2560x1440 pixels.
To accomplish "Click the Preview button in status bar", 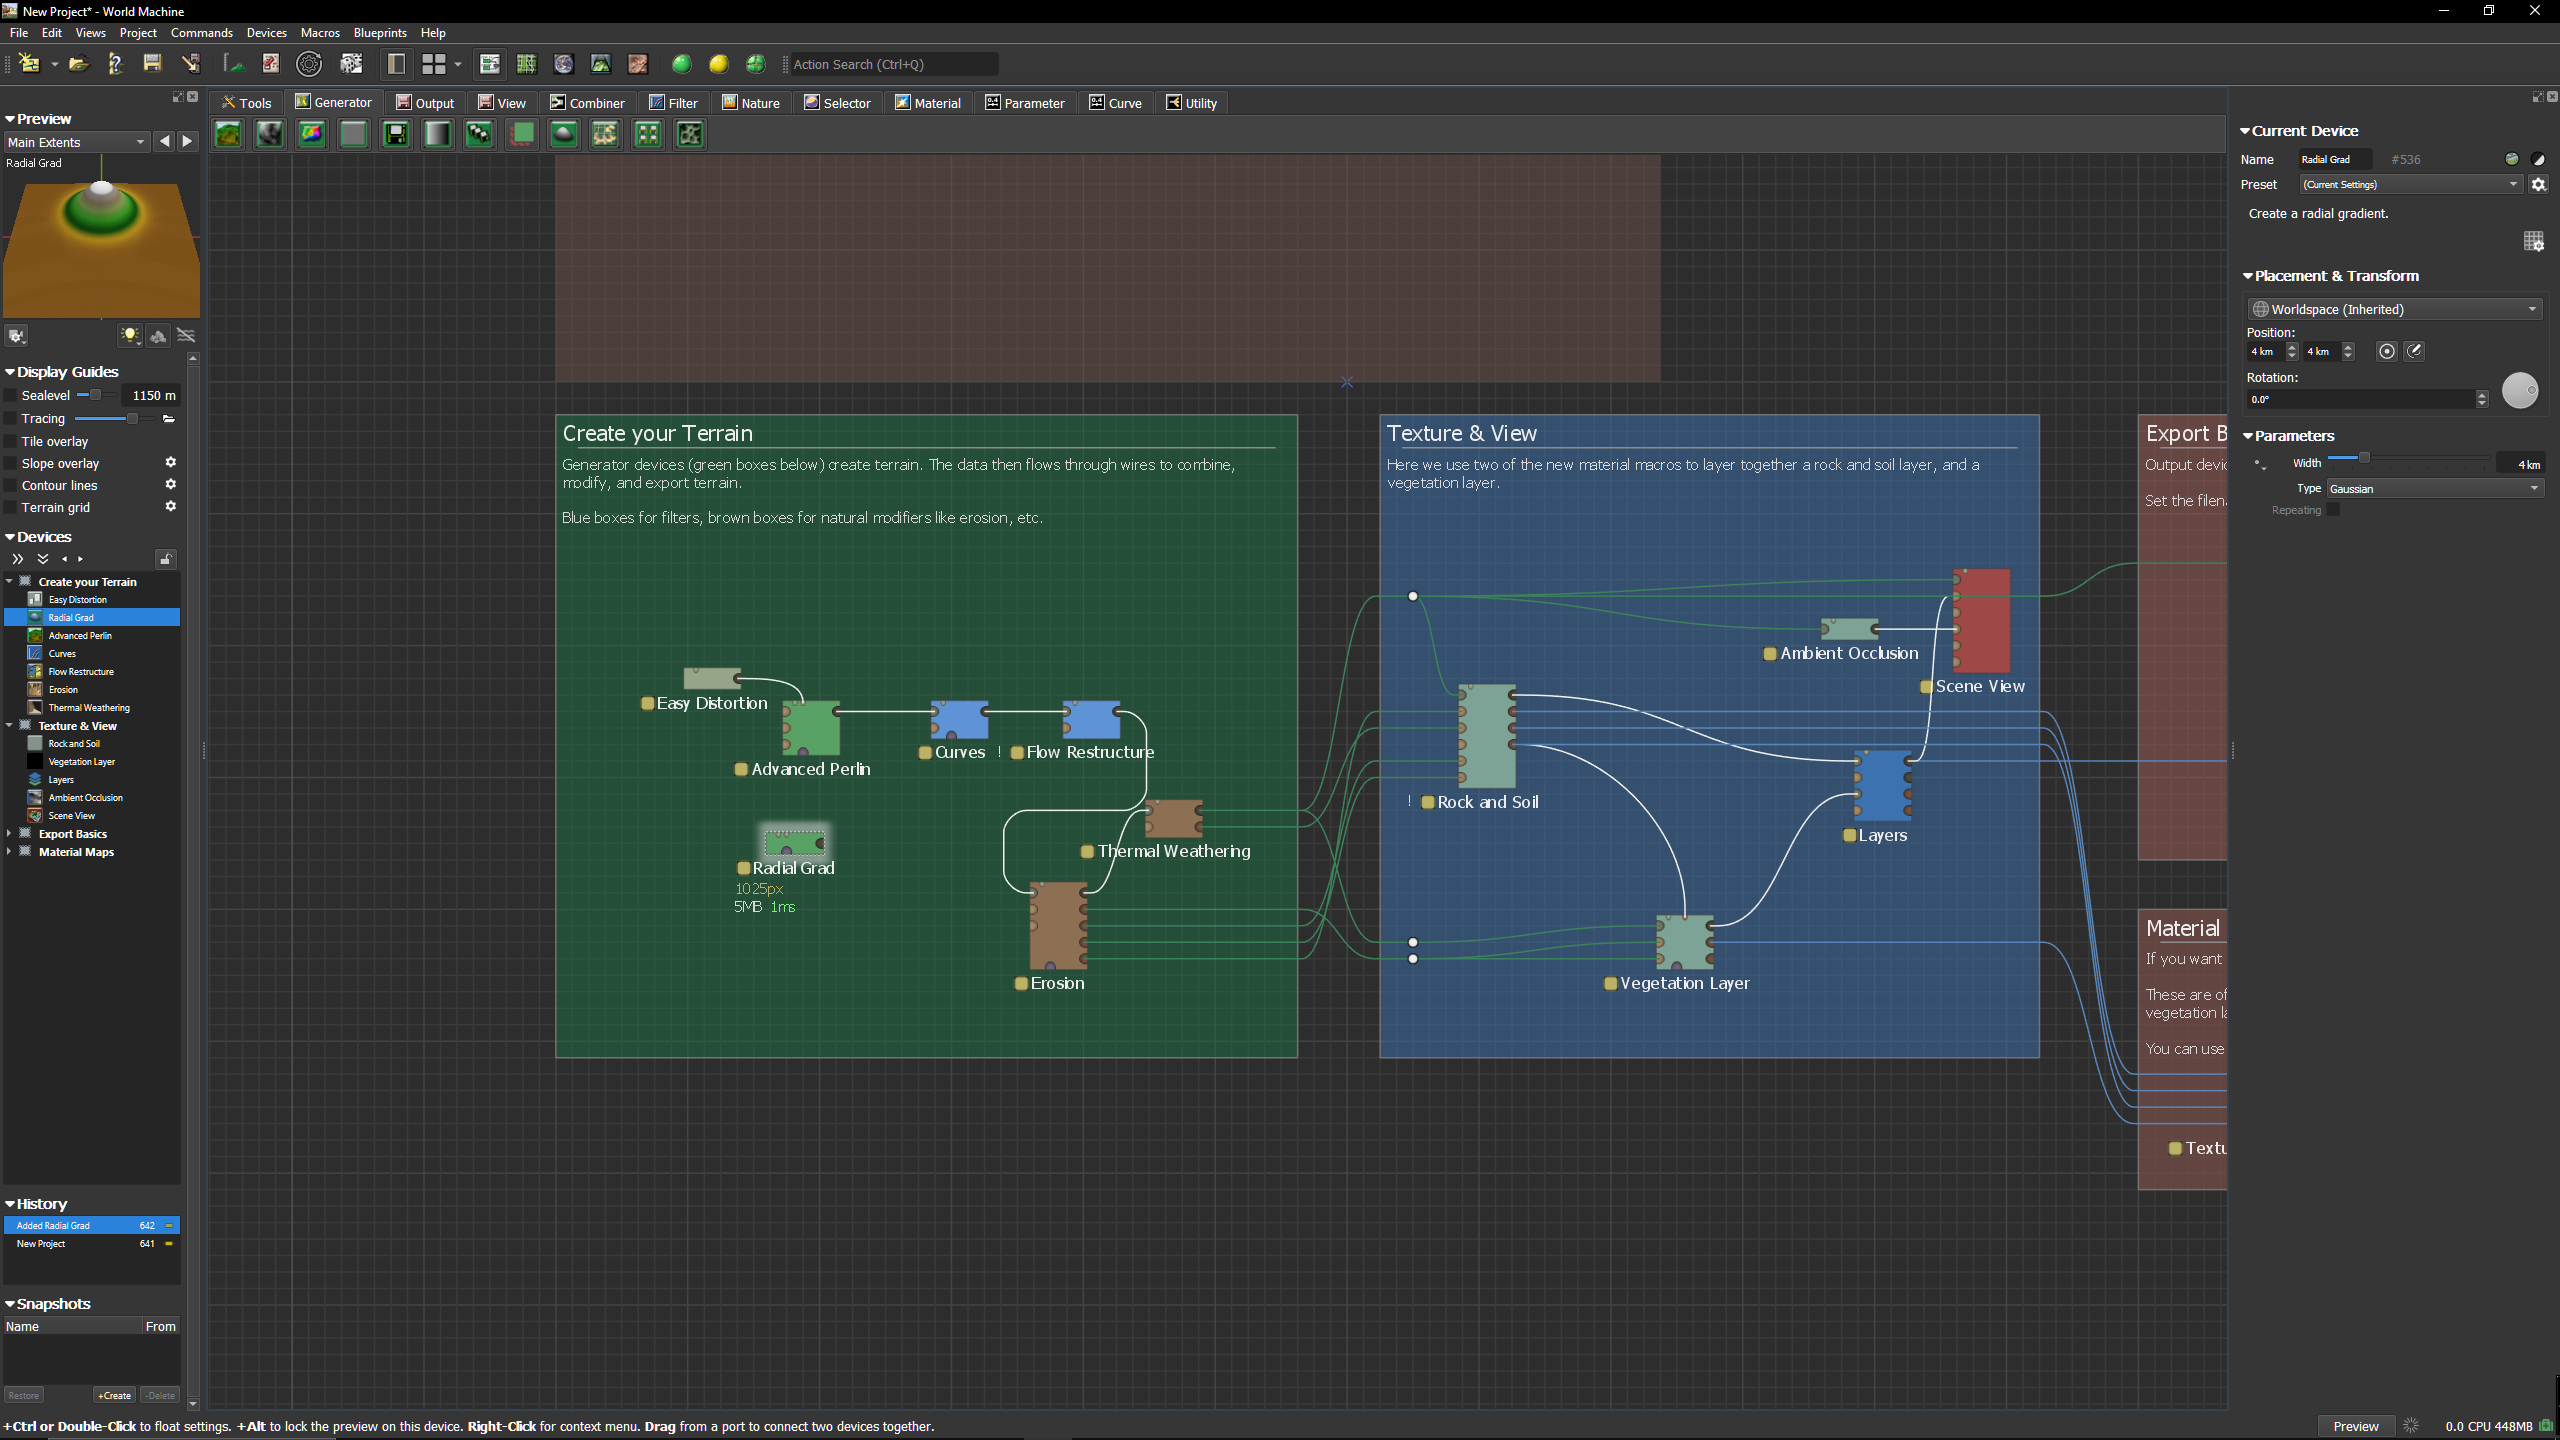I will coord(2355,1426).
